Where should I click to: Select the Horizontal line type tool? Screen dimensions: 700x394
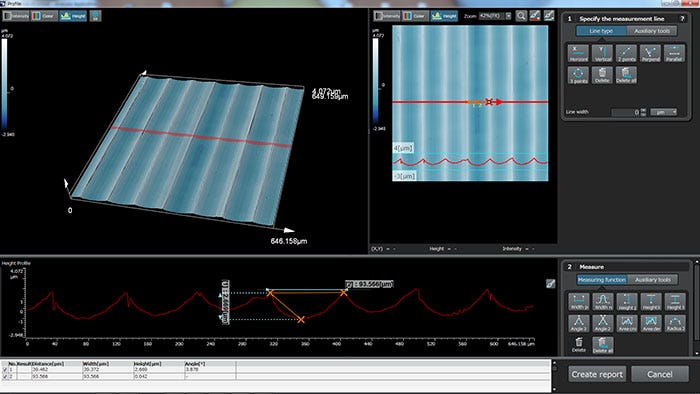pos(578,53)
